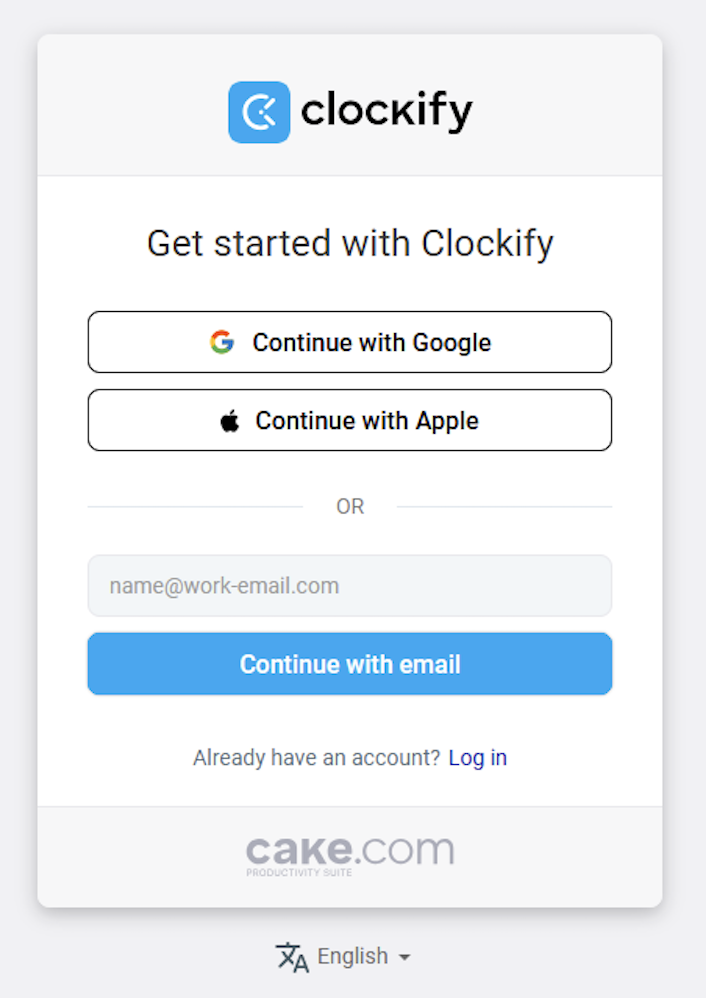This screenshot has width=706, height=998.
Task: Submit using Continue with email button
Action: tap(349, 664)
